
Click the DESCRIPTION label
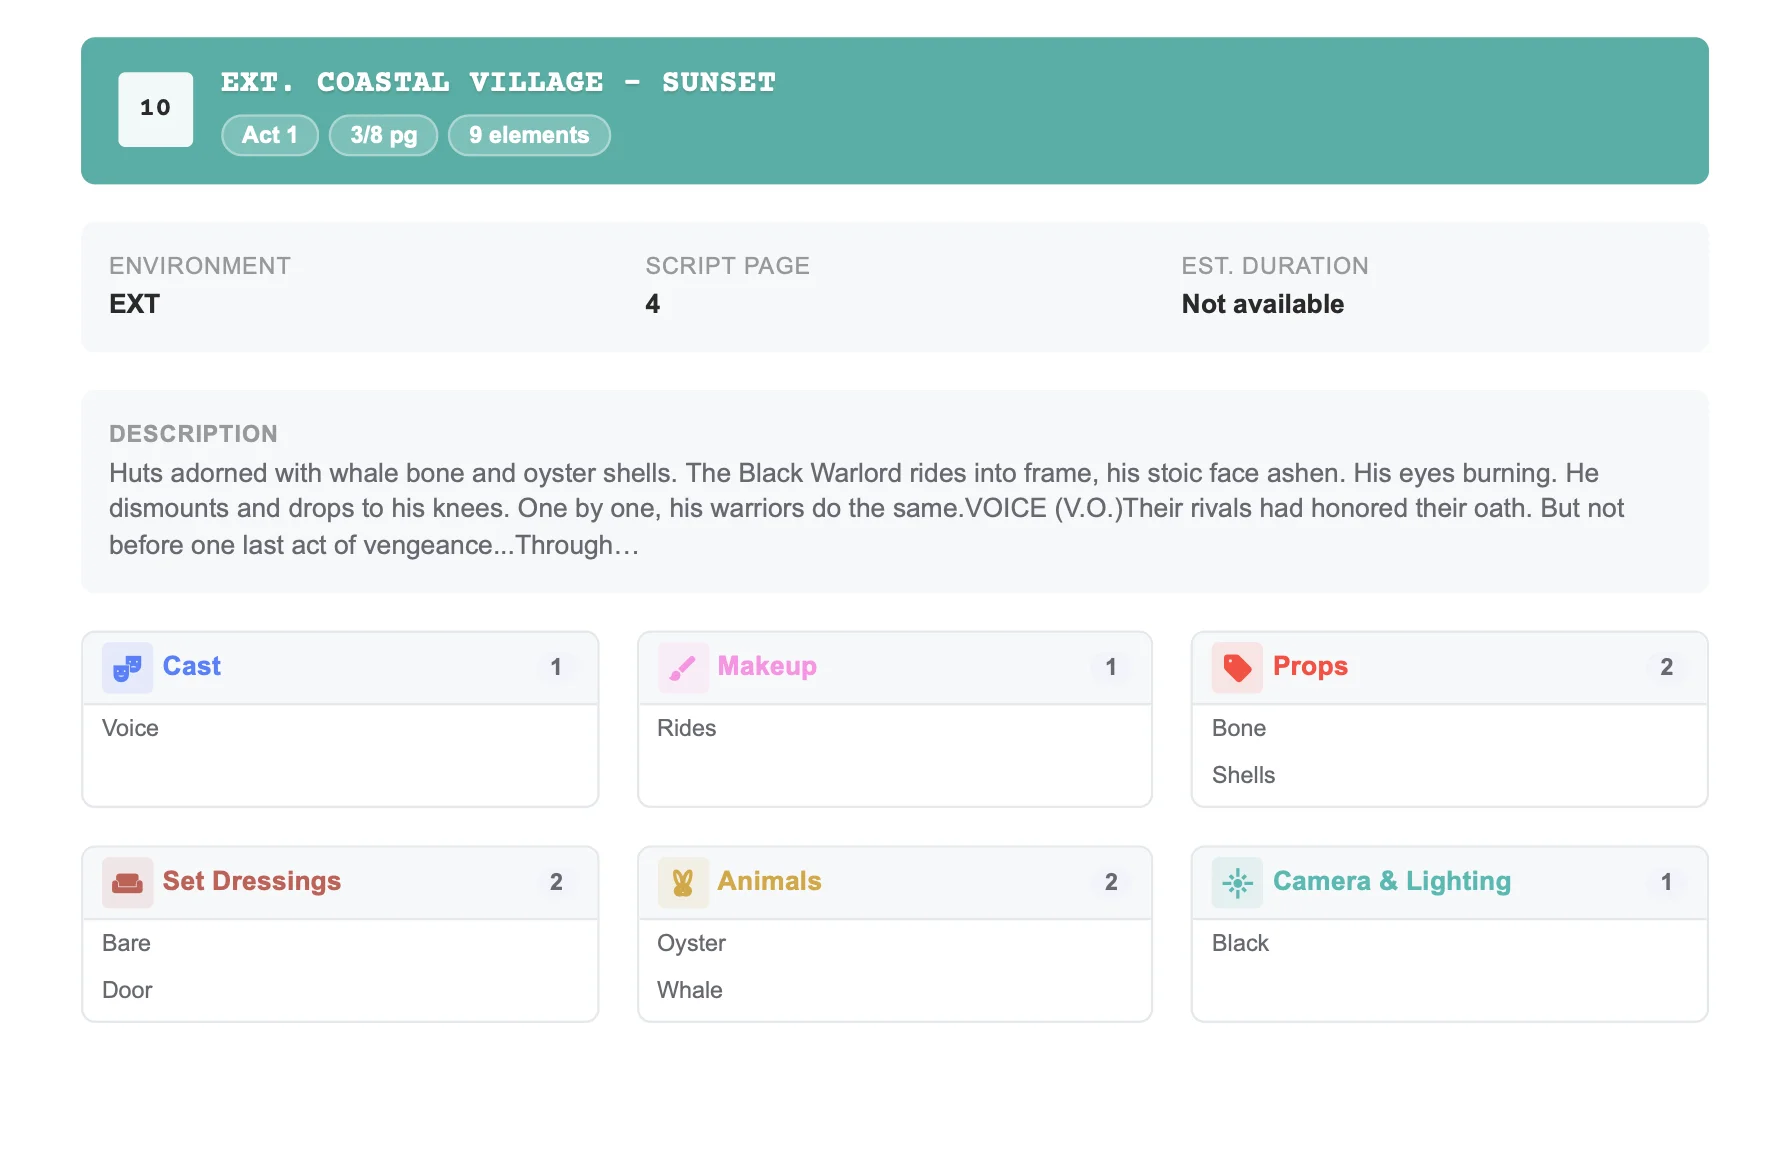(x=193, y=434)
